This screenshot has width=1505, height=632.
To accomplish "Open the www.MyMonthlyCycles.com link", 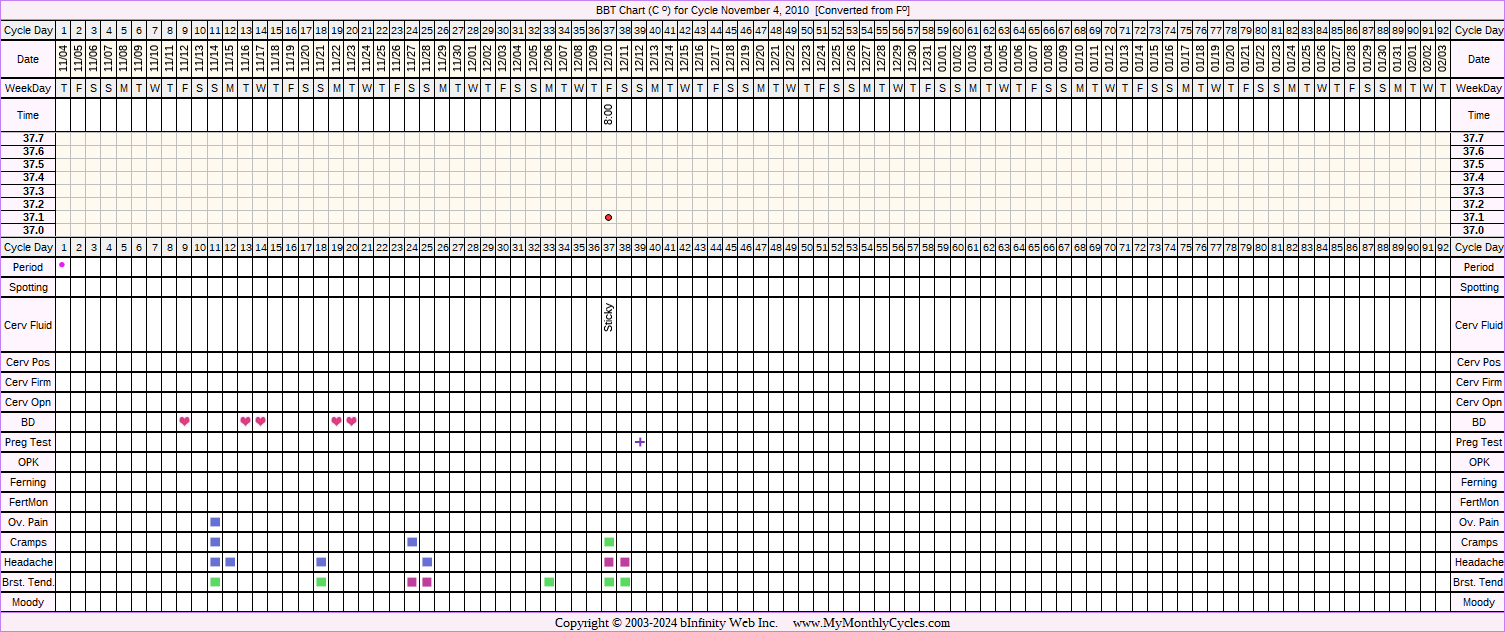I will [x=871, y=623].
